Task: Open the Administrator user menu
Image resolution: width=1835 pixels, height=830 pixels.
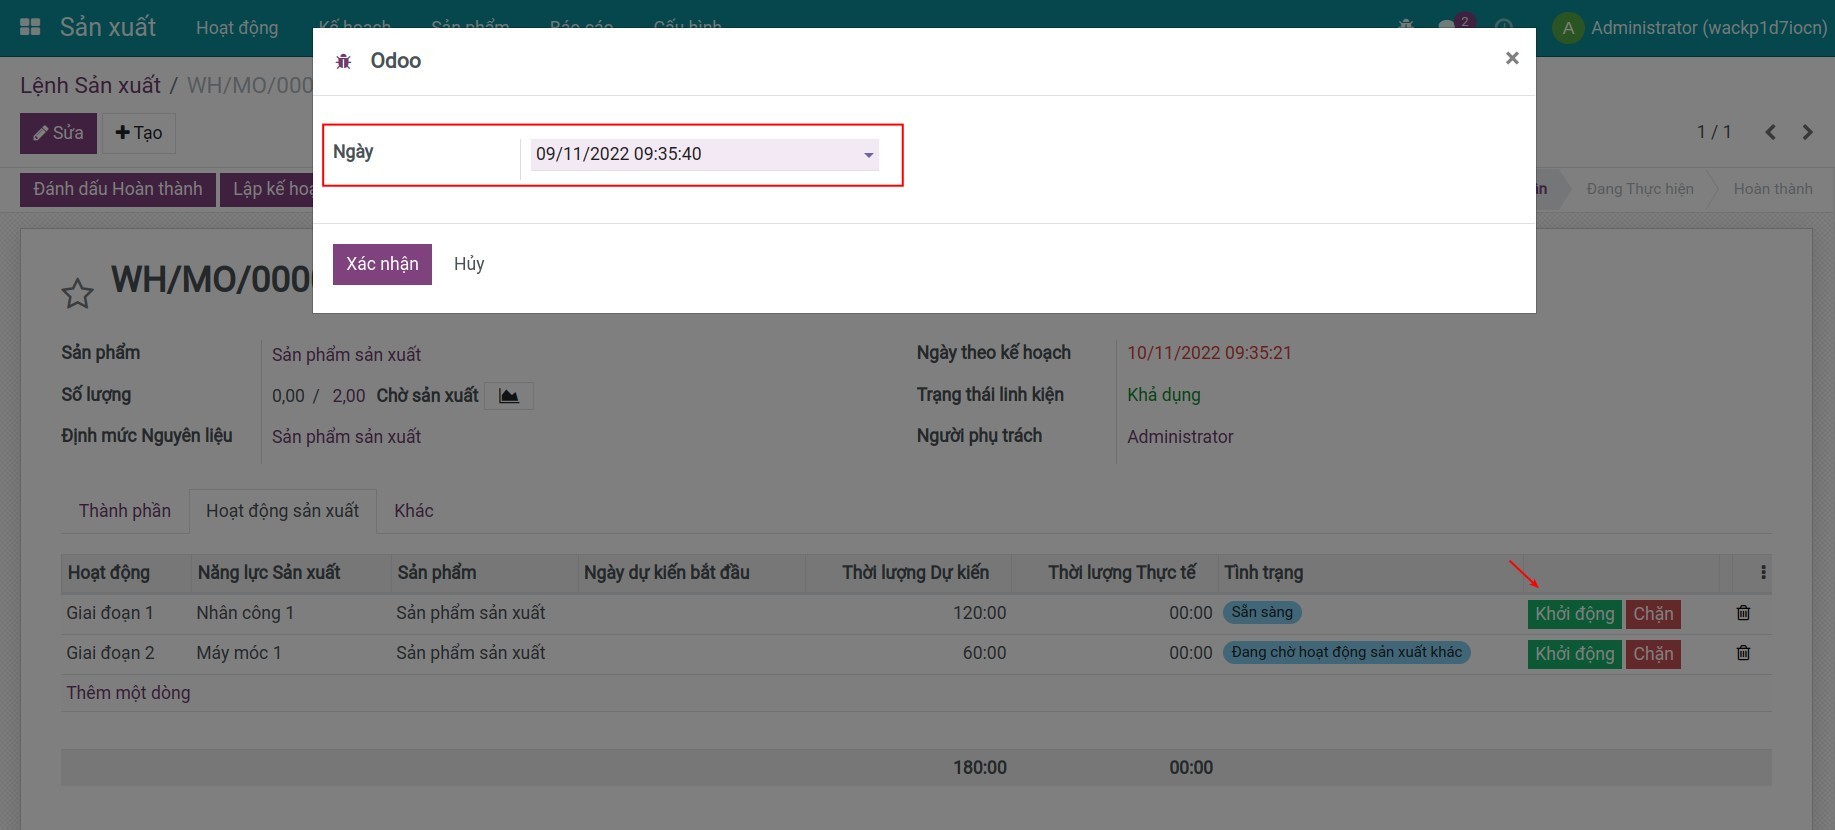Action: coord(1690,28)
